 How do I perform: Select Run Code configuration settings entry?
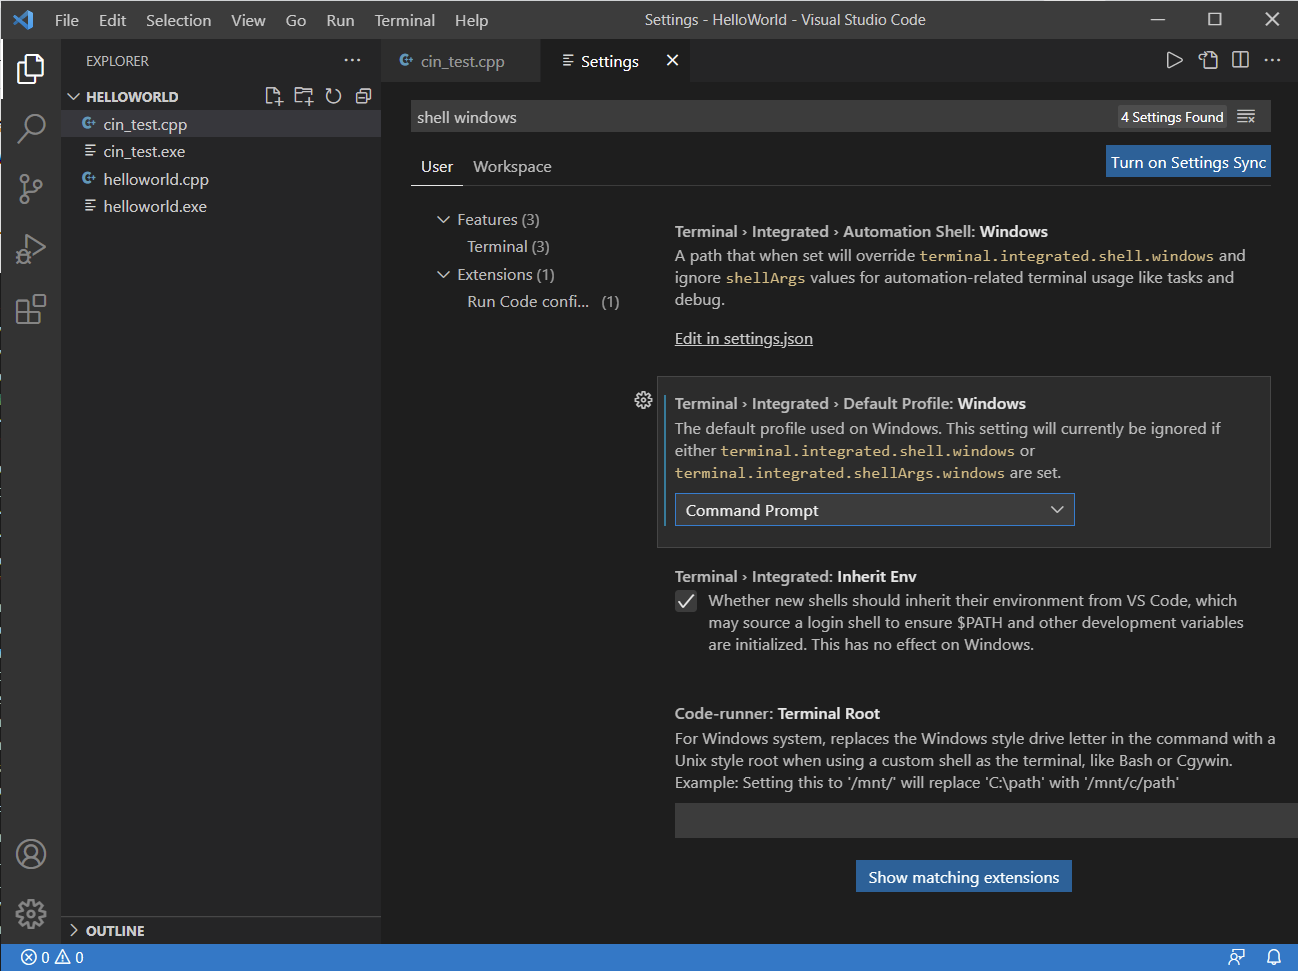tap(543, 301)
